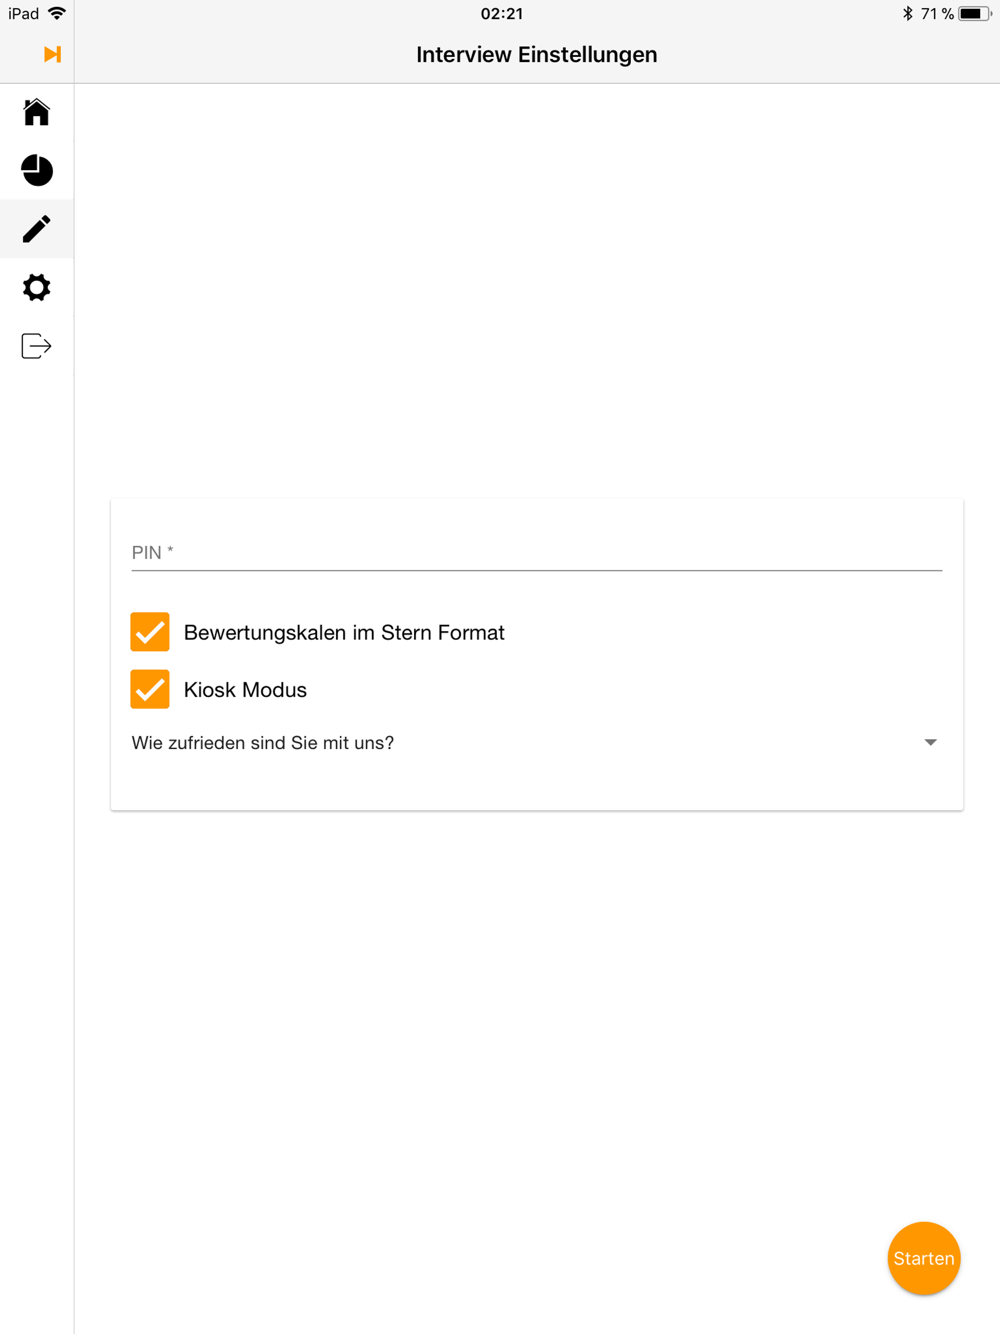Image resolution: width=1000 pixels, height=1334 pixels.
Task: Select the pencil edit icon
Action: pos(37,229)
